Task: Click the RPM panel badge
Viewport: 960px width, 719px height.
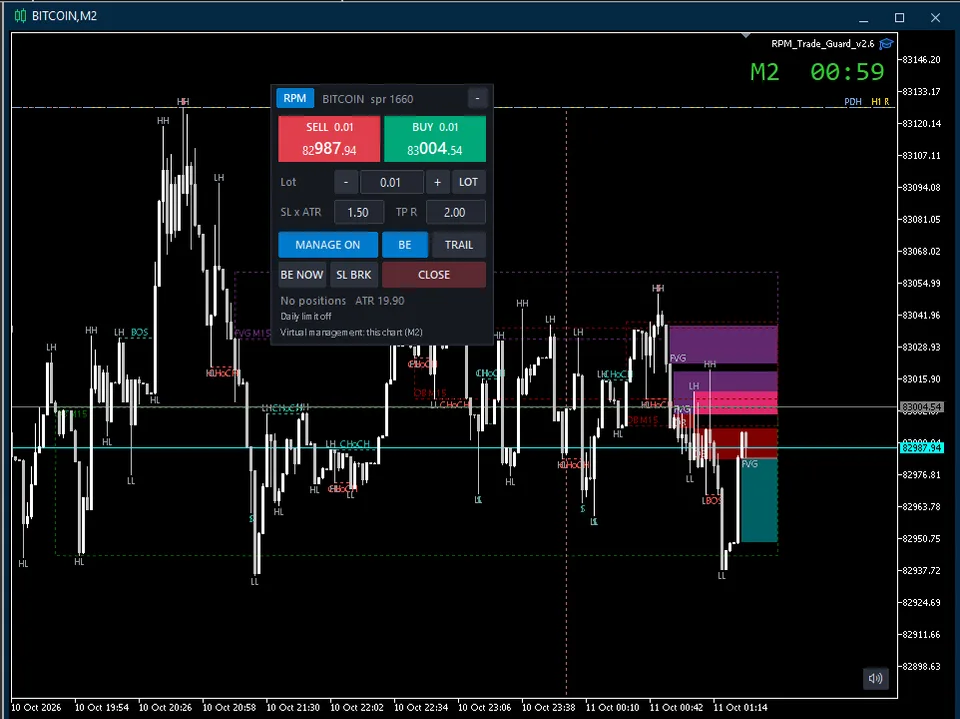Action: [x=295, y=99]
